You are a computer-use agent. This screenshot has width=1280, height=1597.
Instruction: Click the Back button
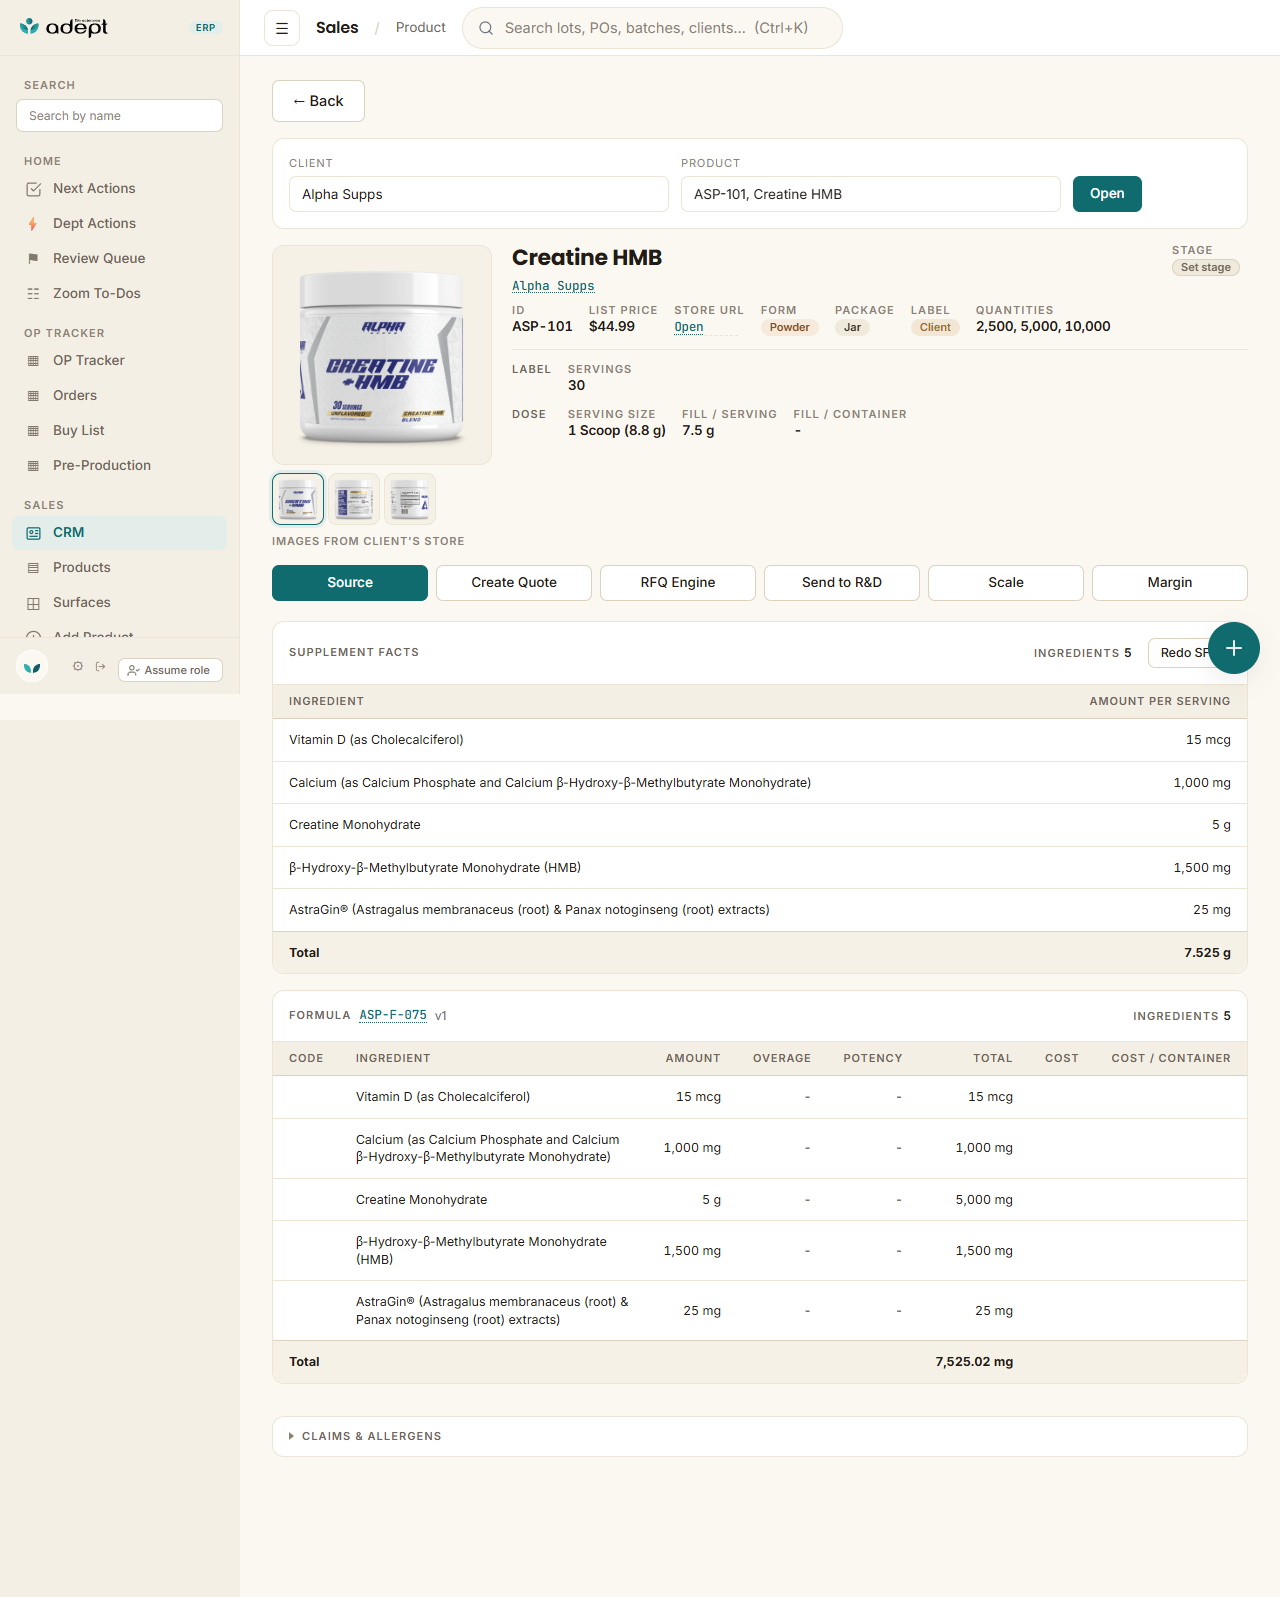coord(318,101)
